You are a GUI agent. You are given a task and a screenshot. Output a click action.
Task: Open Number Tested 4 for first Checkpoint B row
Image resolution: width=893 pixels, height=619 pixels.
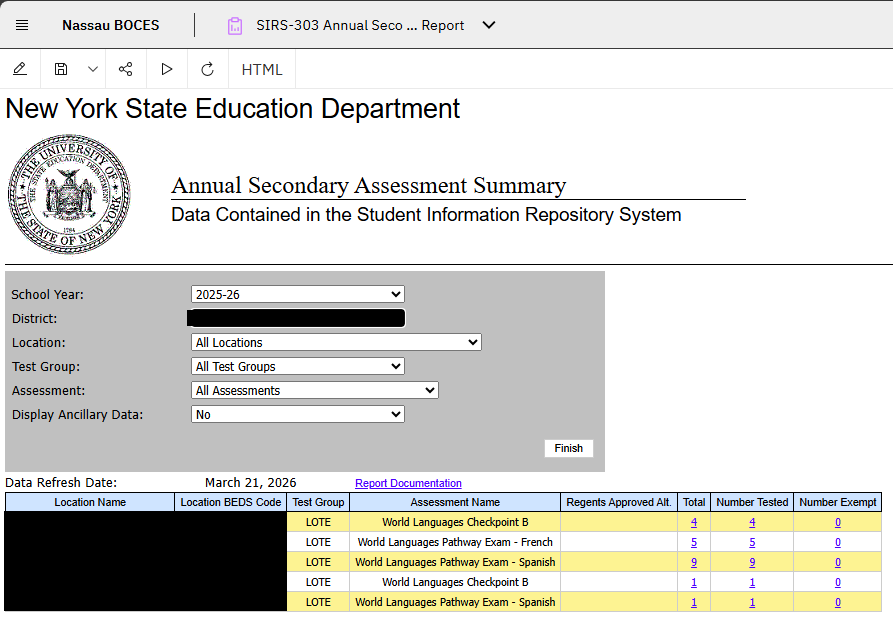point(752,522)
